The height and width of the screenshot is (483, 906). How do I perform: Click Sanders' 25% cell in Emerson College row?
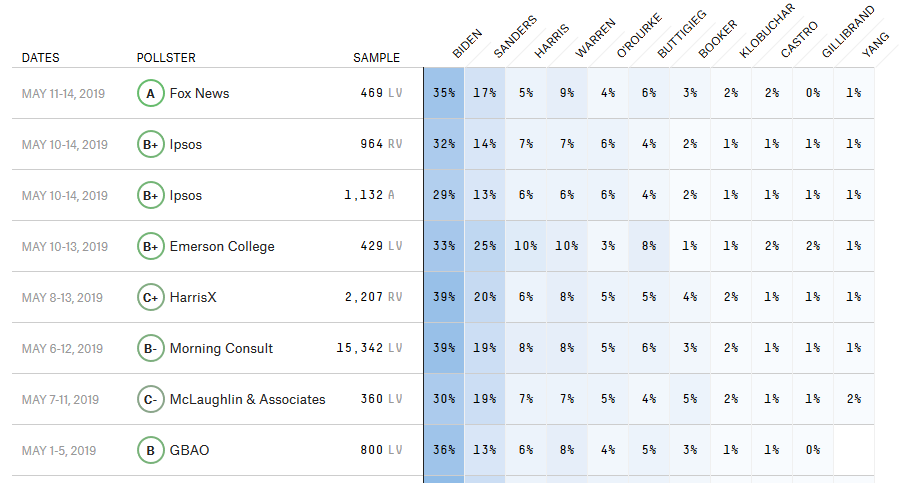(x=485, y=247)
